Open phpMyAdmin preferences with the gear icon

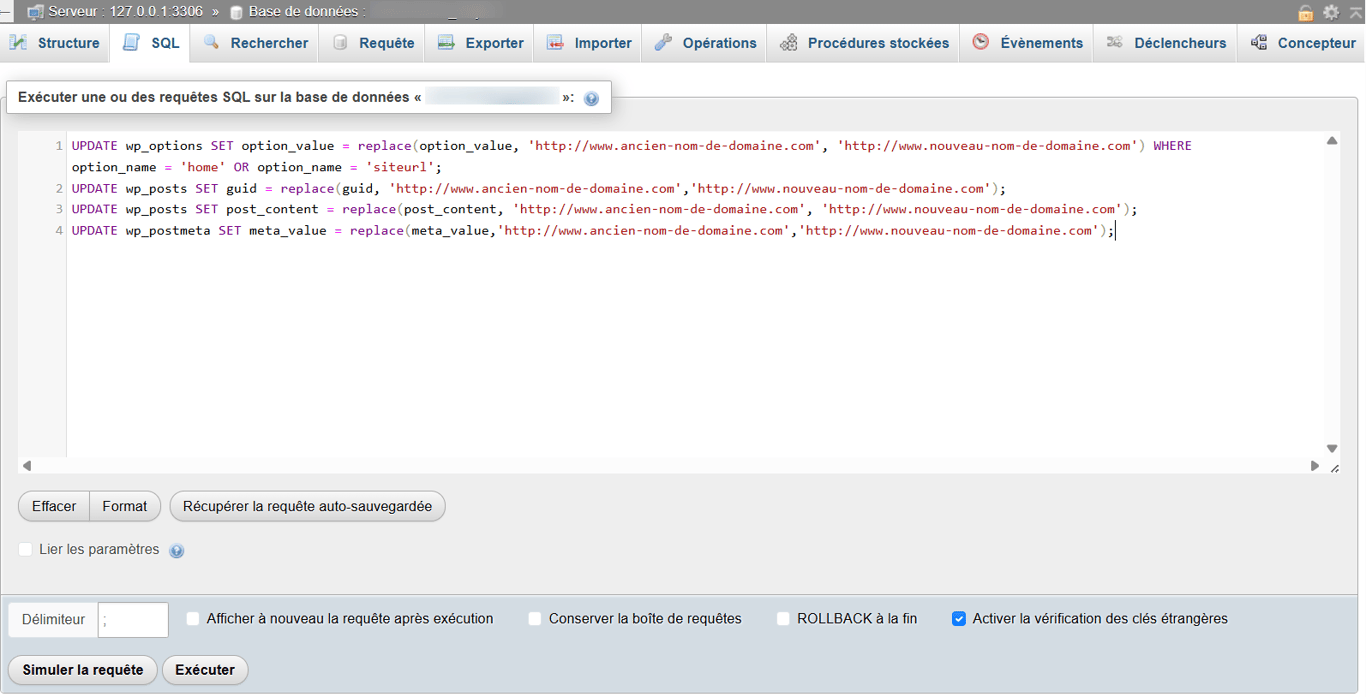pyautogui.click(x=1330, y=12)
